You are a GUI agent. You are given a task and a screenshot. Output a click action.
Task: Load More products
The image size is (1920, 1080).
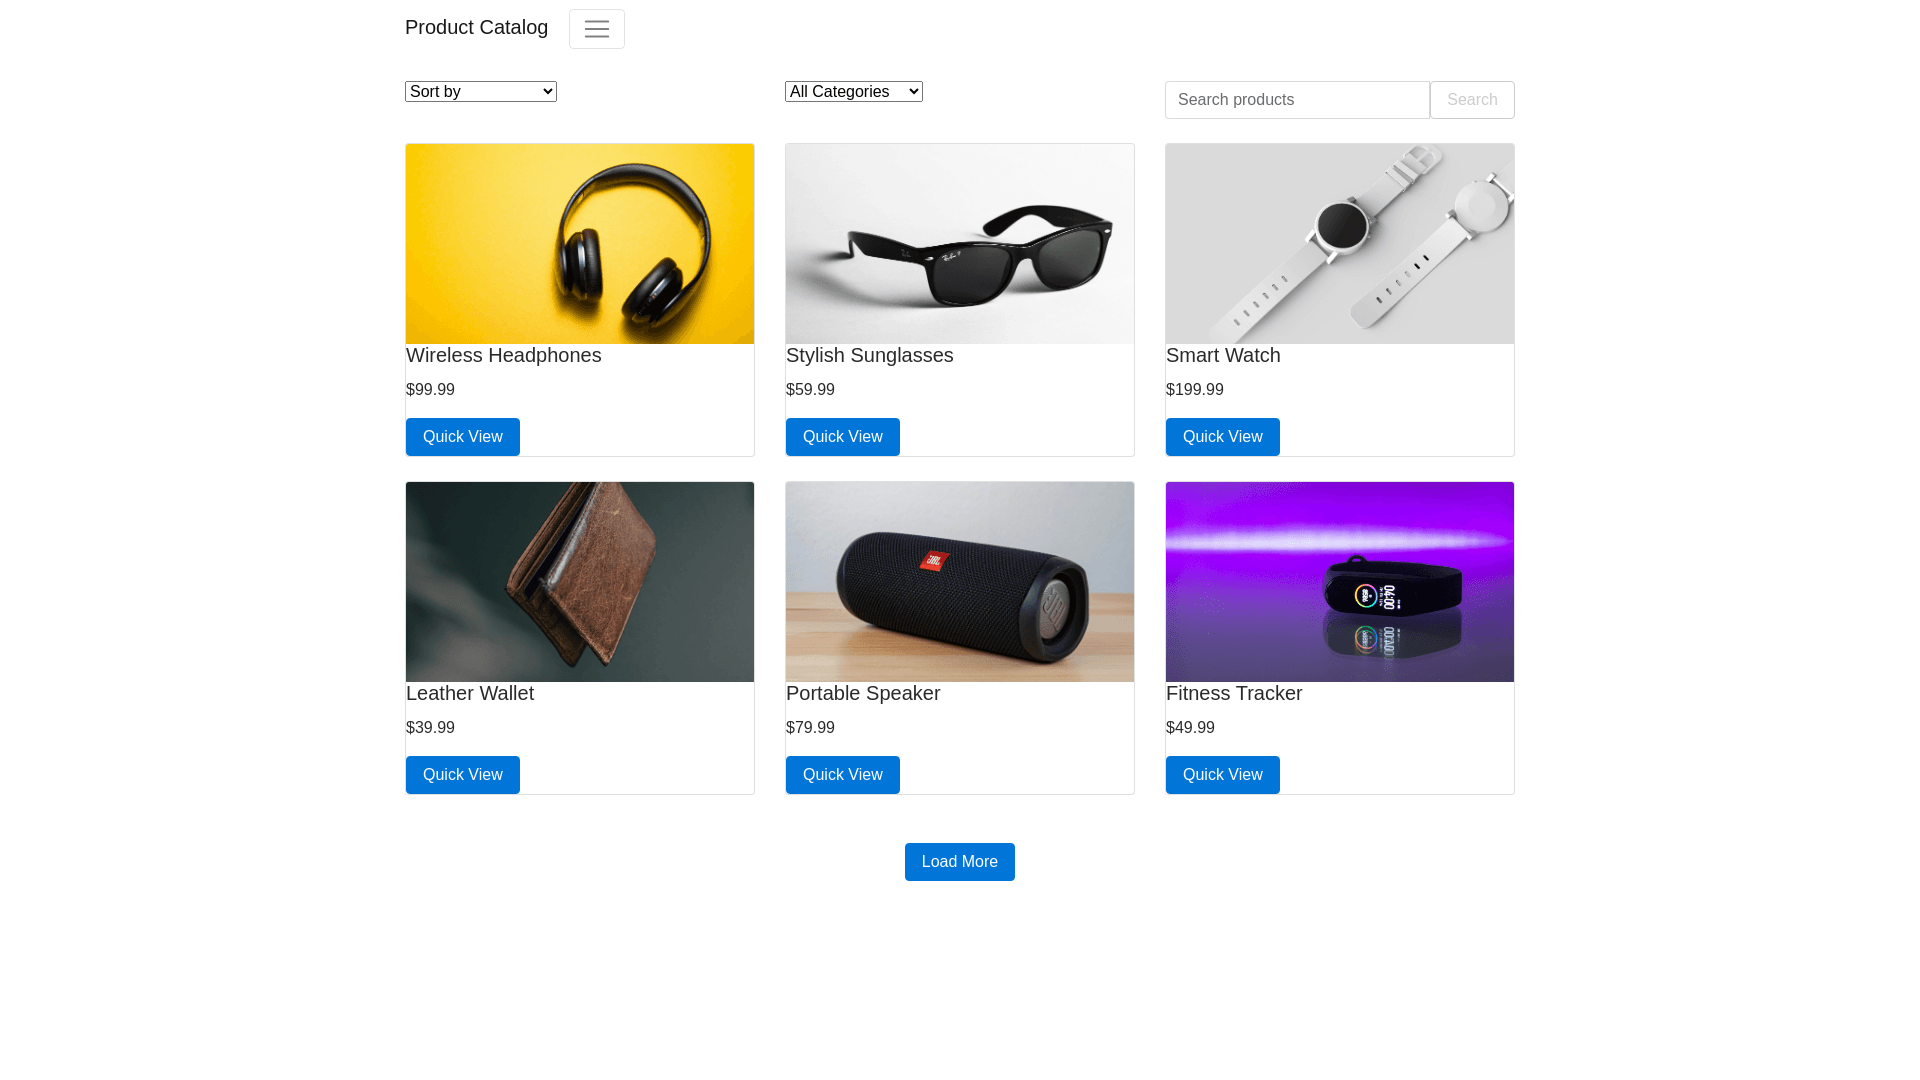click(x=960, y=862)
